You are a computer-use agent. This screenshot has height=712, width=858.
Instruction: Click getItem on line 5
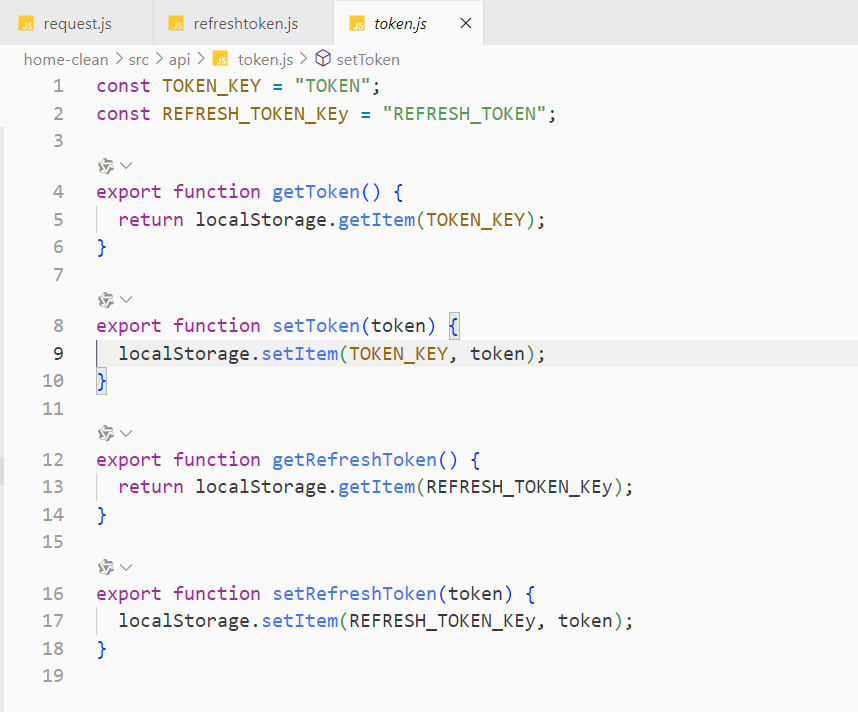click(376, 220)
